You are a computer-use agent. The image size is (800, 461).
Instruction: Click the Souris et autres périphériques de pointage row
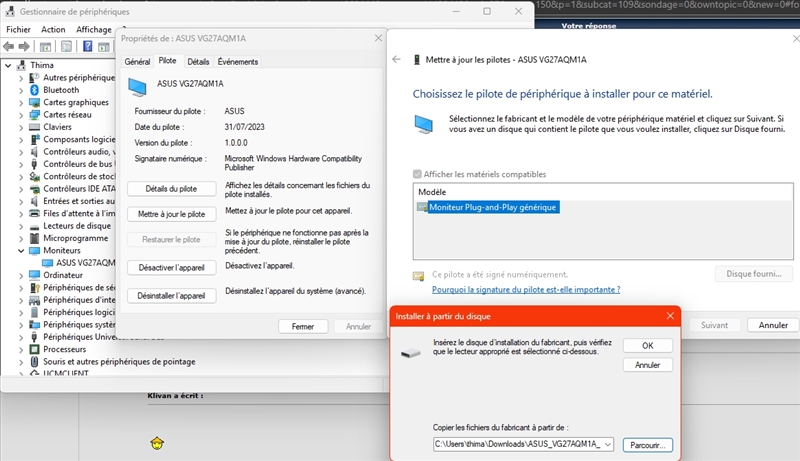119,362
